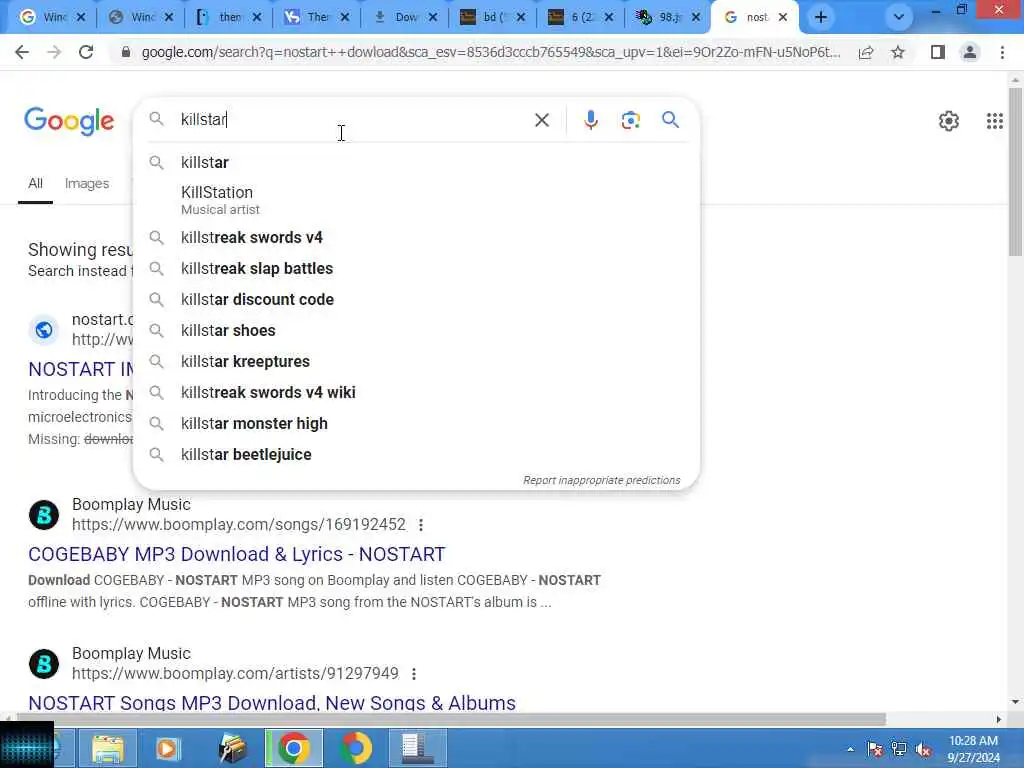Submit search with blue magnifier icon
The width and height of the screenshot is (1024, 768).
tap(670, 120)
